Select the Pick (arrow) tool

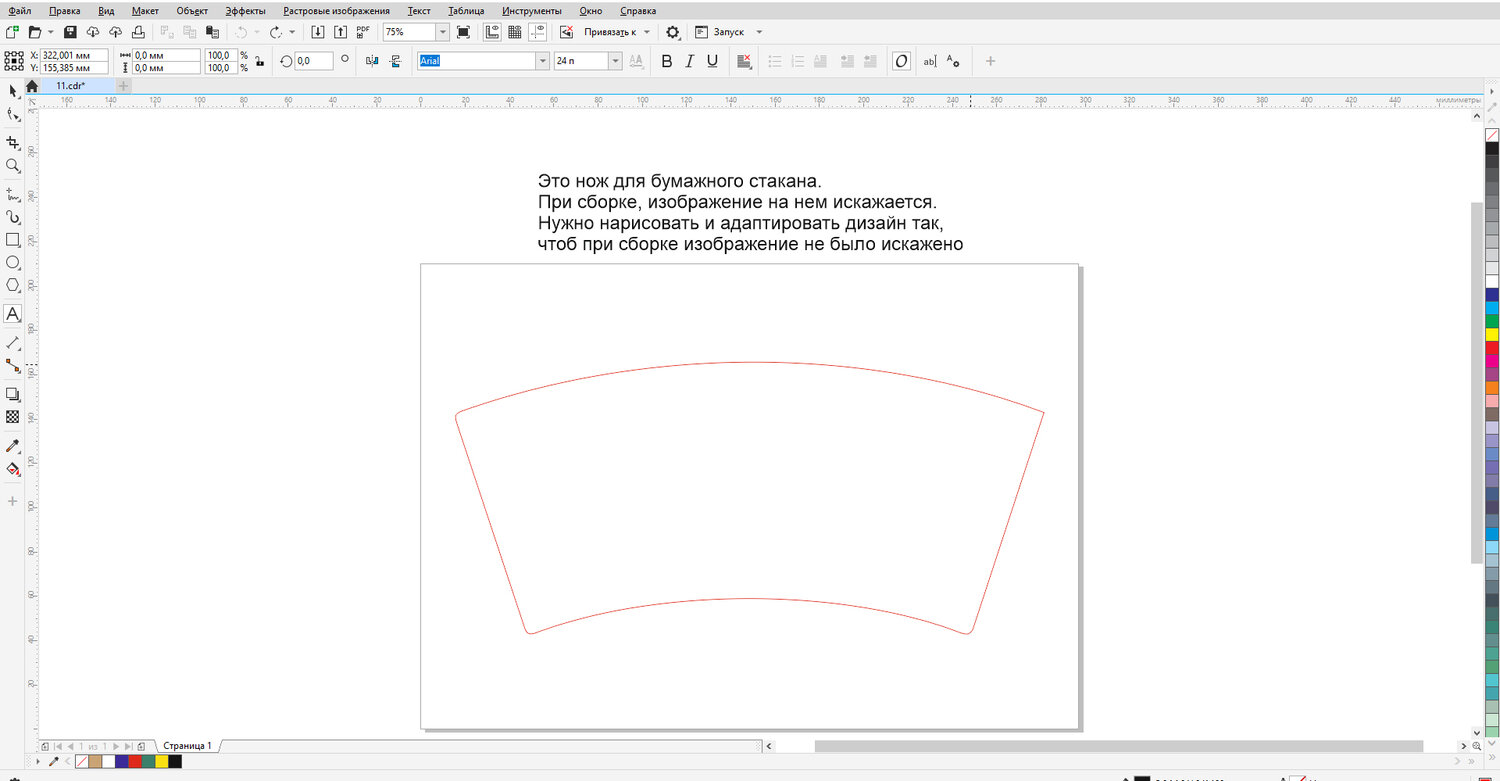click(x=13, y=91)
